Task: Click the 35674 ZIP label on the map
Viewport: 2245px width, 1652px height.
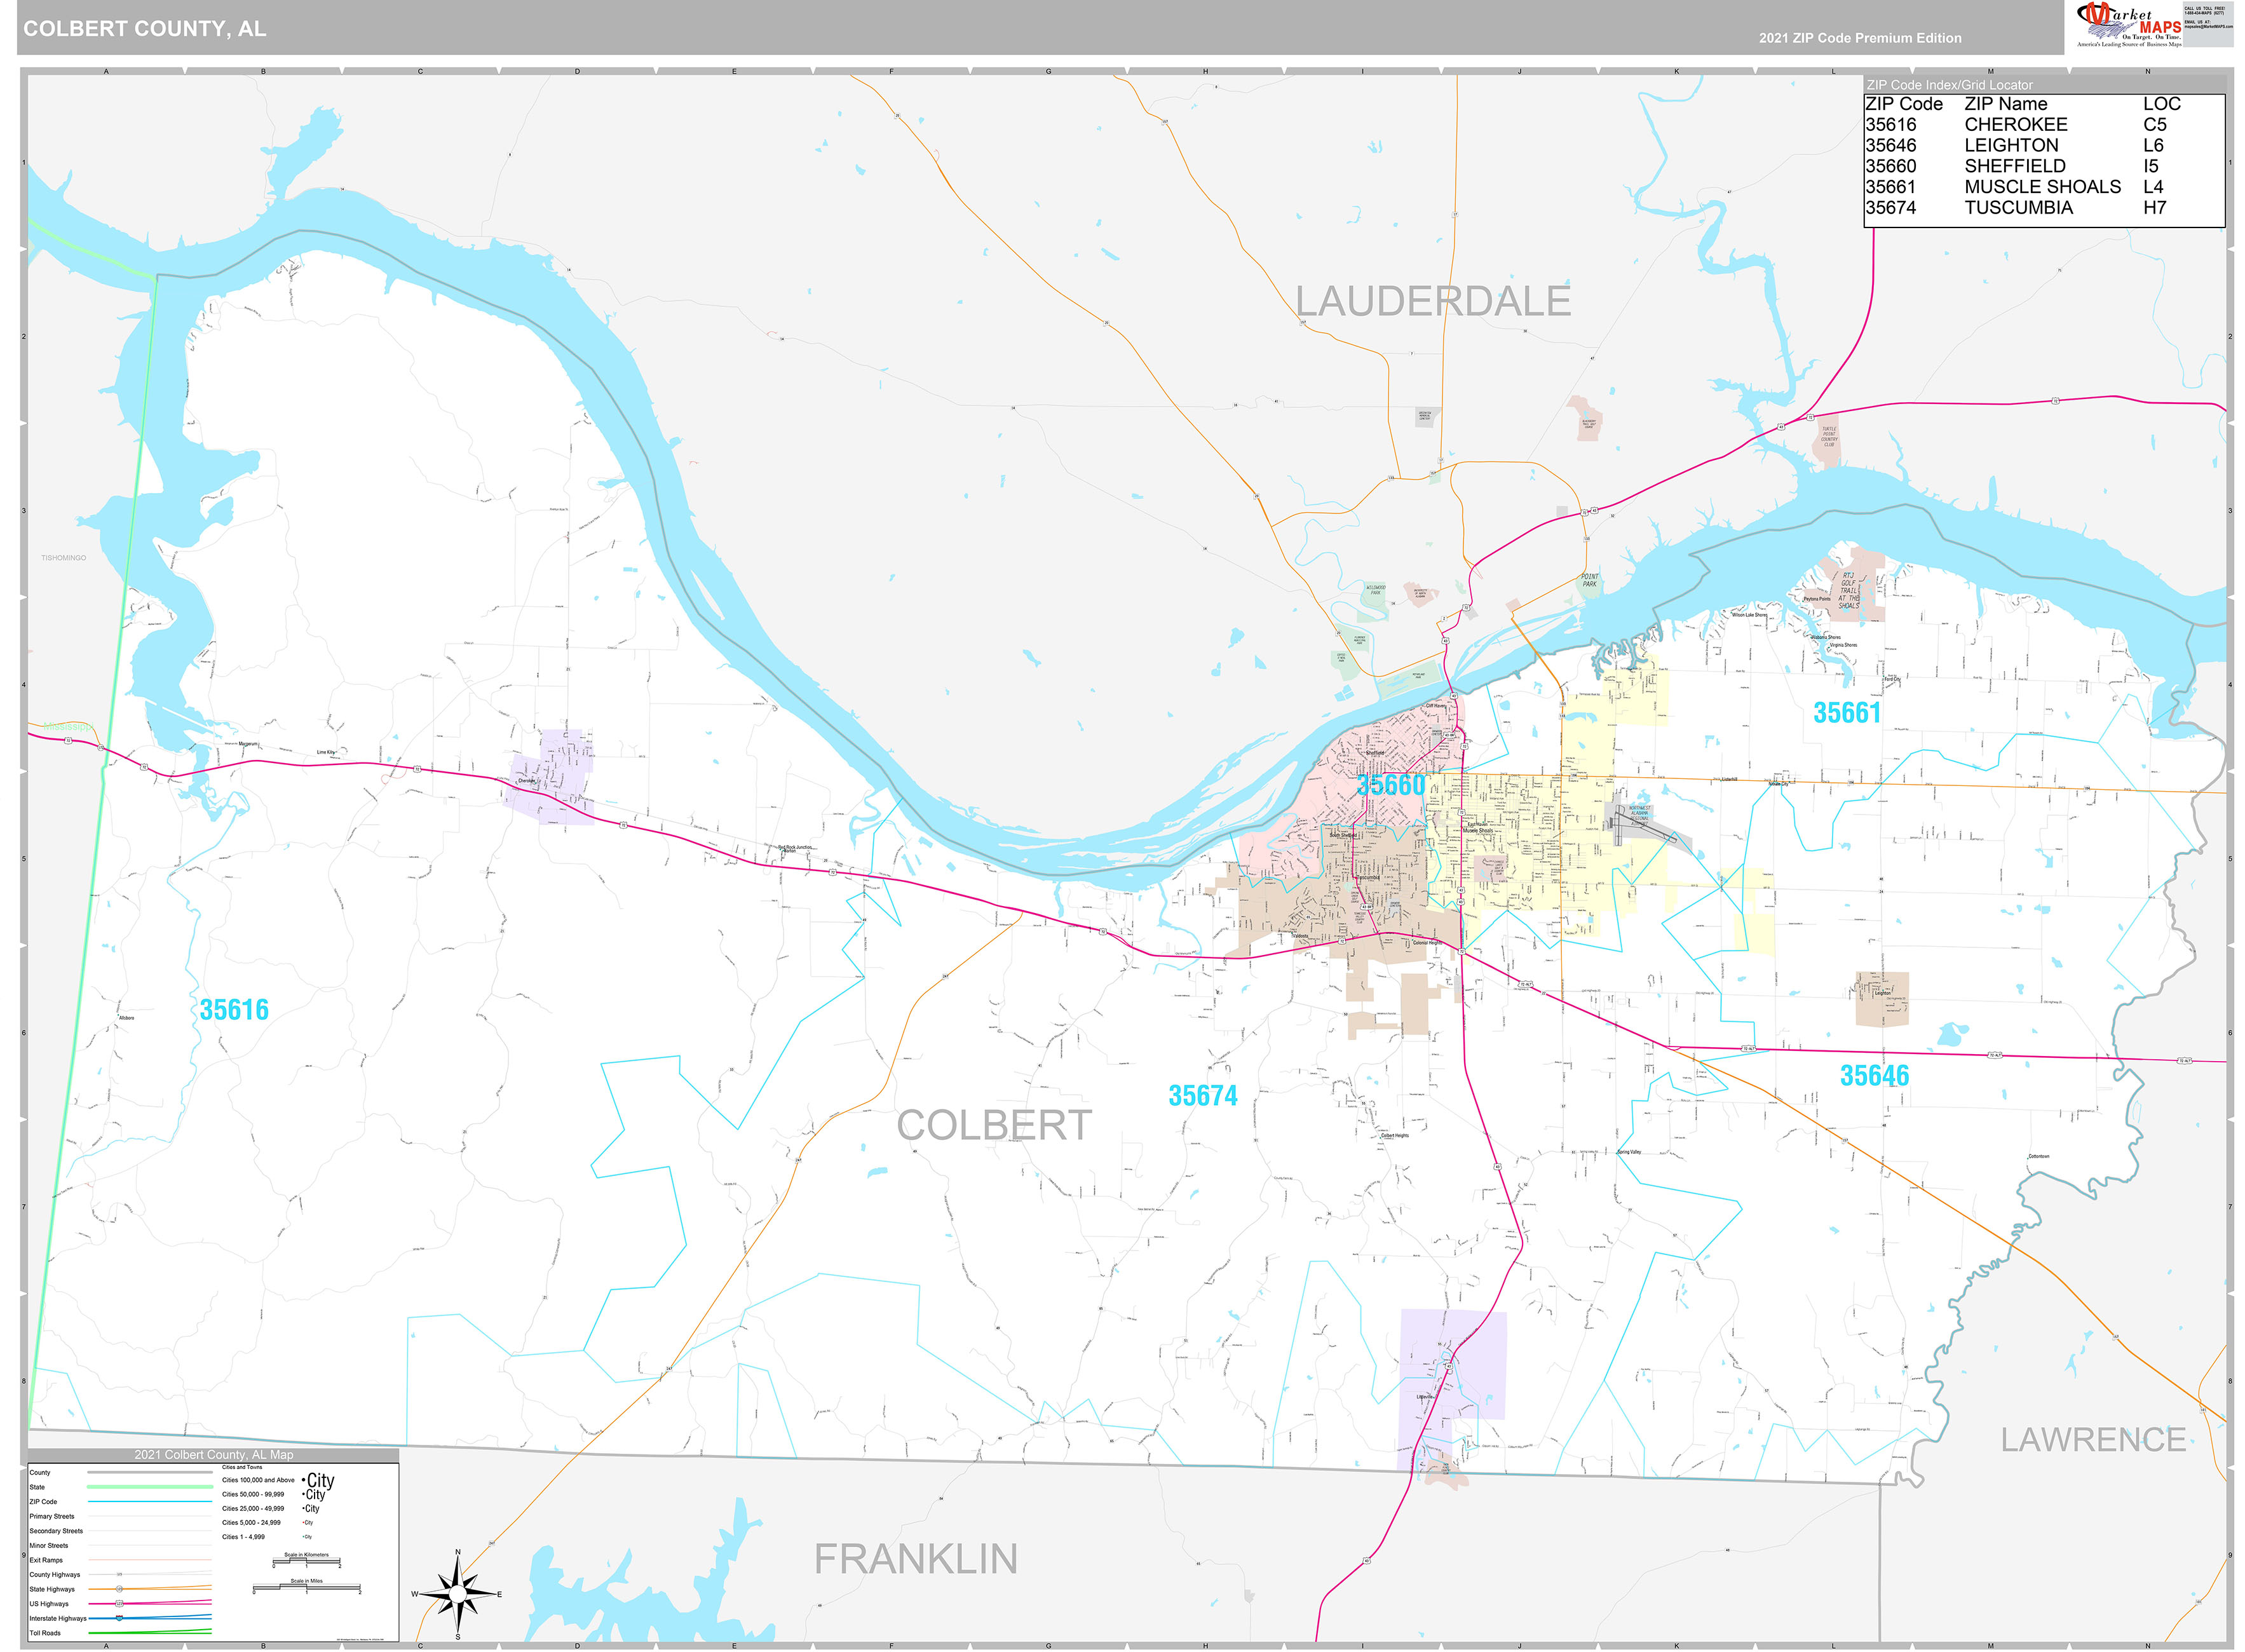Action: tap(1203, 1096)
